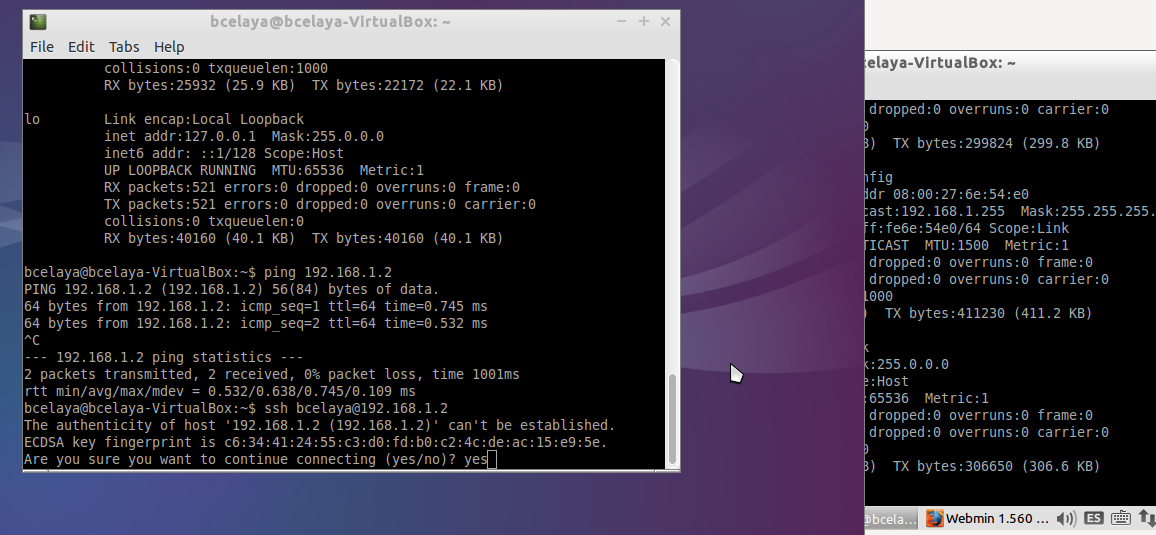Click the '08:00:27:6e:54:e0' address in right terminal

coord(961,195)
